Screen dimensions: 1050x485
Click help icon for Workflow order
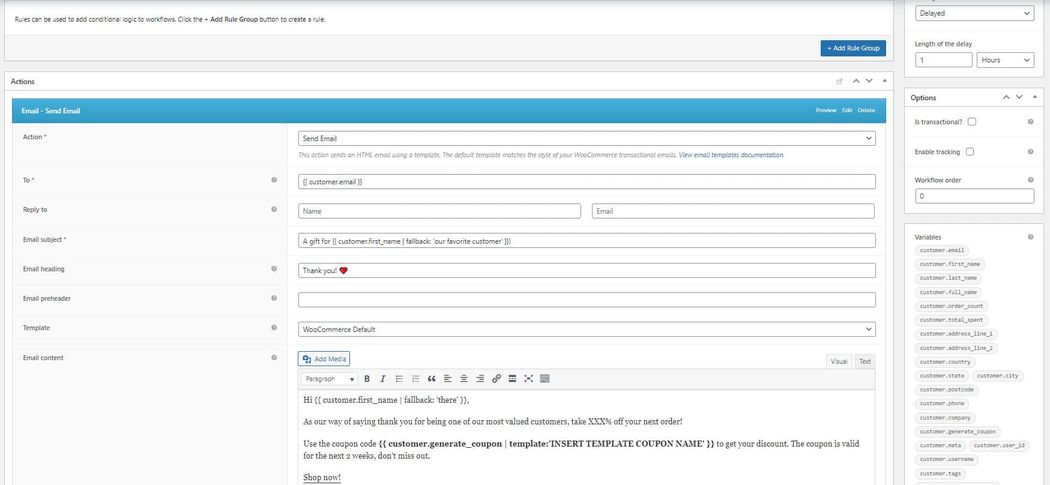(1031, 180)
